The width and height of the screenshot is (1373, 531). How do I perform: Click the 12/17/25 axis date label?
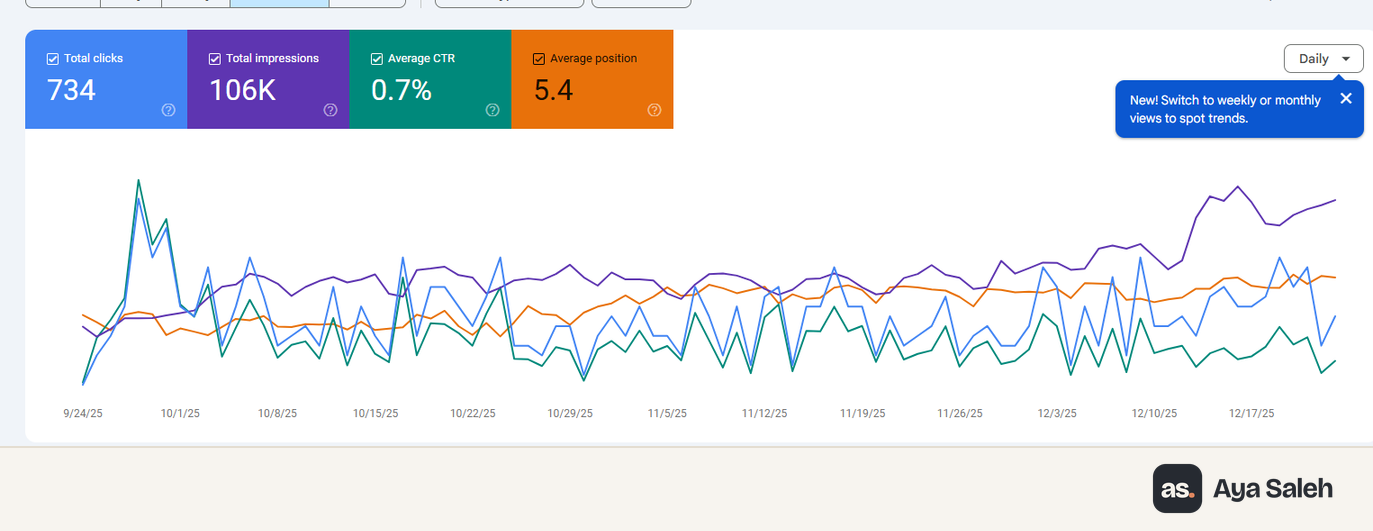[x=1252, y=413]
